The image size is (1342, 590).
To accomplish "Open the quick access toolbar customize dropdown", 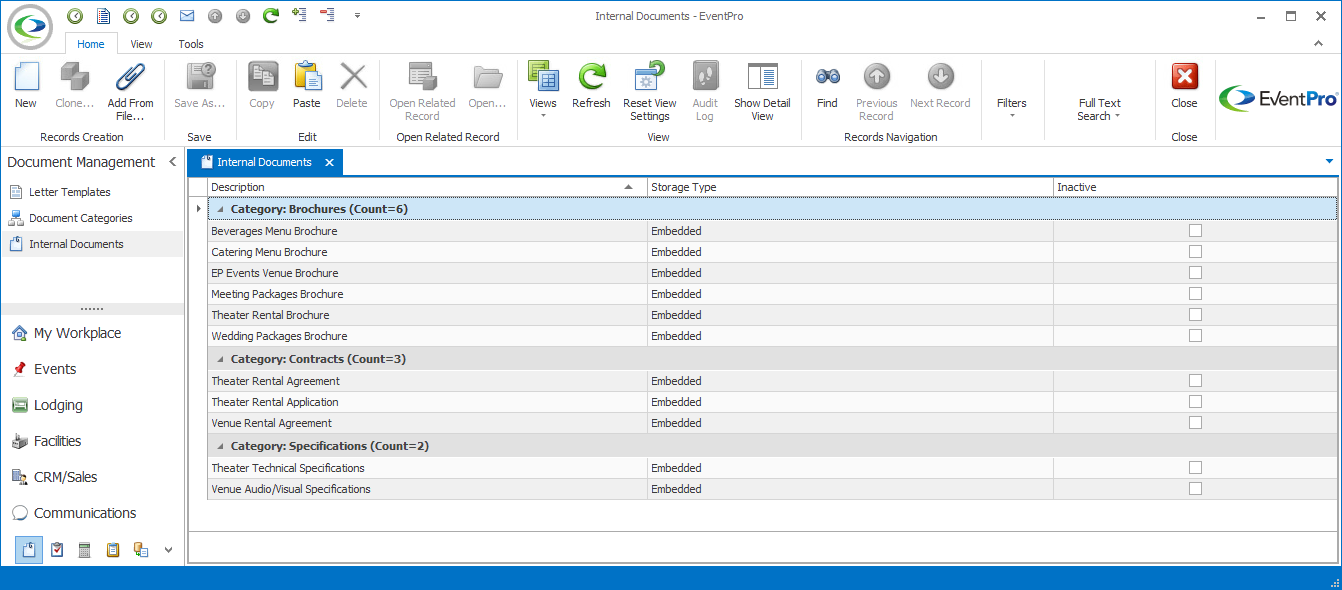I will tap(357, 16).
